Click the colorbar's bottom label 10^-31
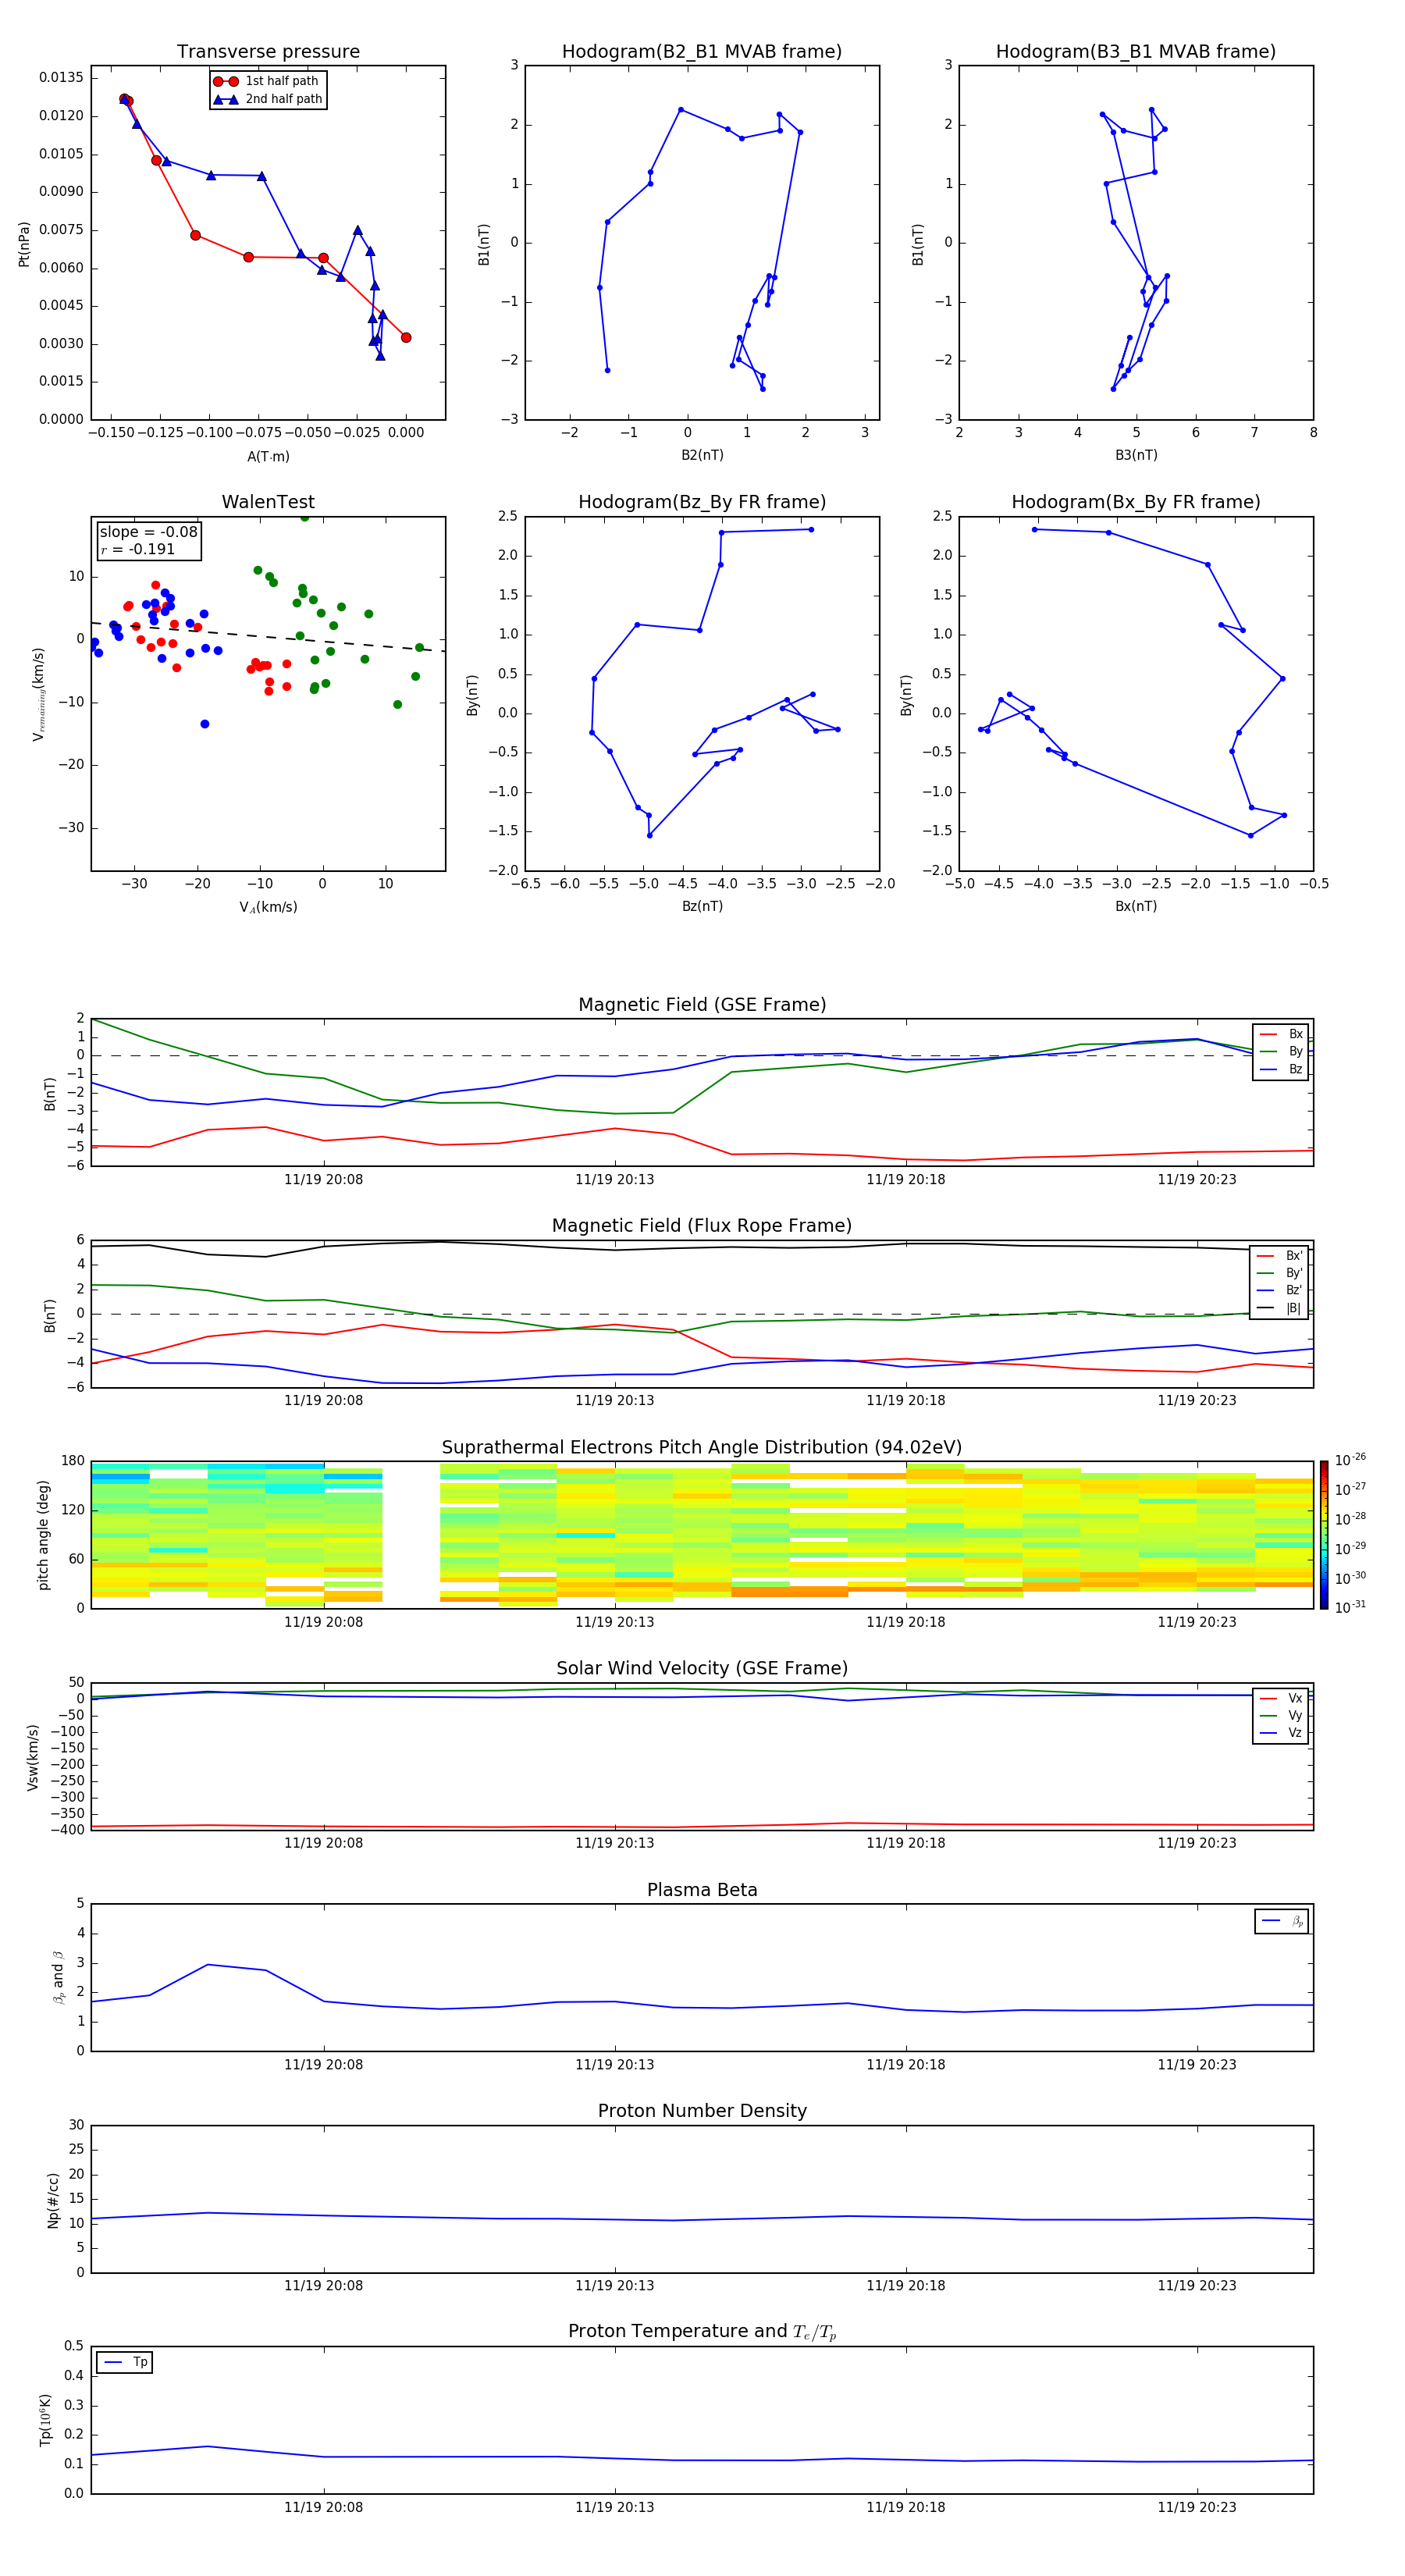The height and width of the screenshot is (2576, 1405). (1350, 1607)
